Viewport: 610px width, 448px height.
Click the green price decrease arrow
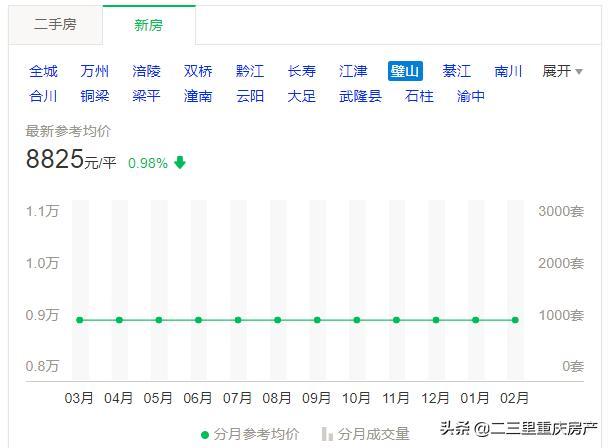point(180,163)
